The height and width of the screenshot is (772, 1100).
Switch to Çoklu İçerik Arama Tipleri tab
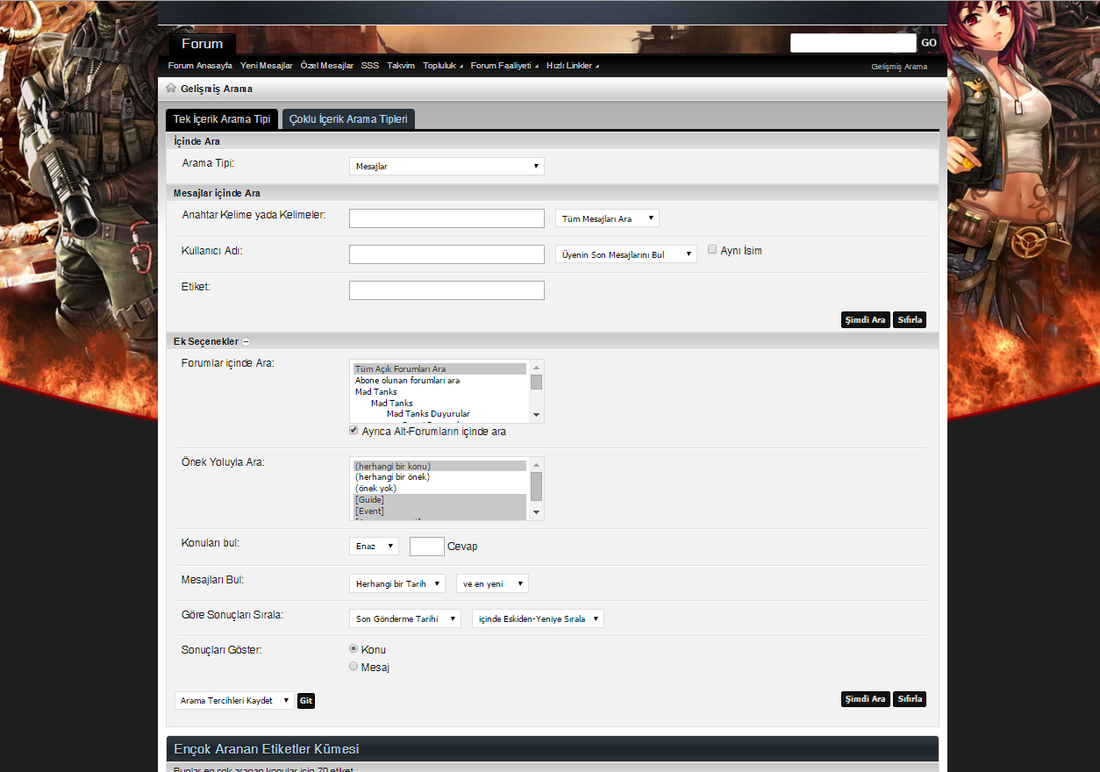[x=349, y=119]
